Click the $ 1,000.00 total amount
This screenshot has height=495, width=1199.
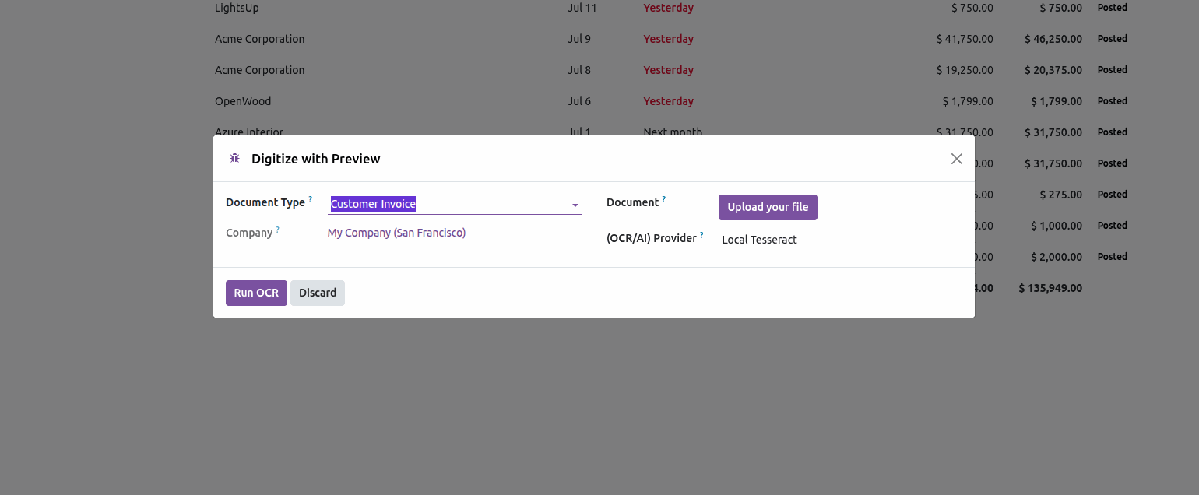point(1056,226)
